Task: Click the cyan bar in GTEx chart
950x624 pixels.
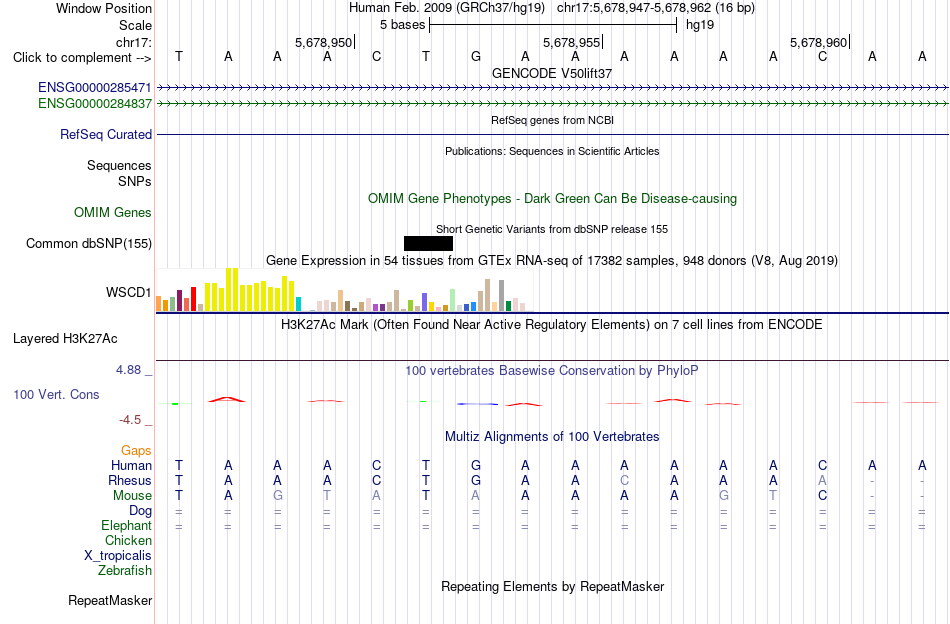Action: point(298,304)
